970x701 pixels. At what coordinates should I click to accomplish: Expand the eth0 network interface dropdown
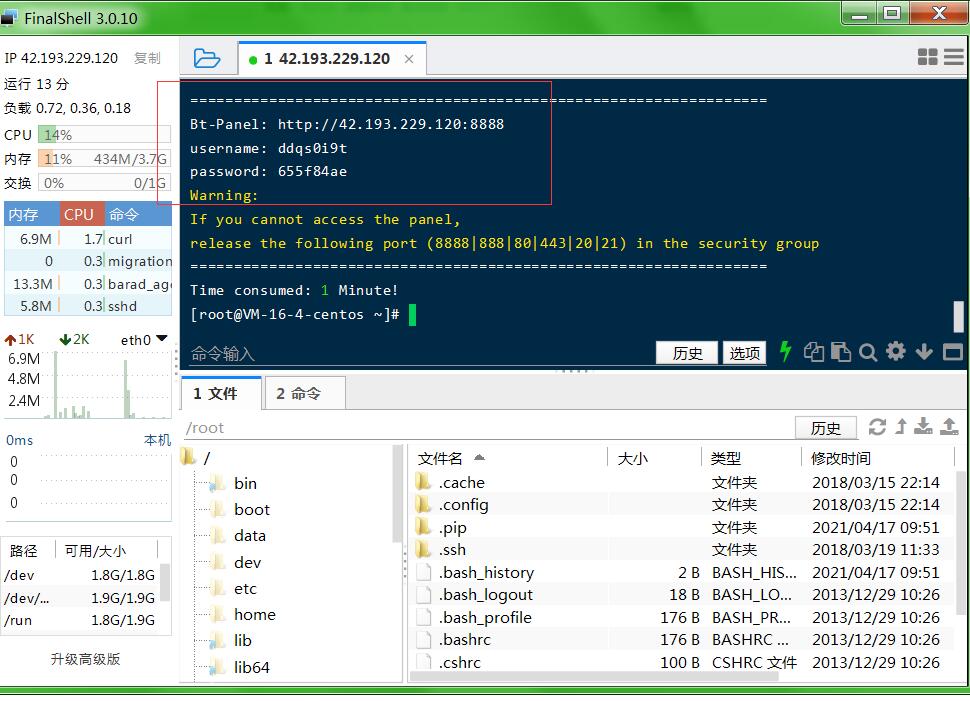pos(162,339)
